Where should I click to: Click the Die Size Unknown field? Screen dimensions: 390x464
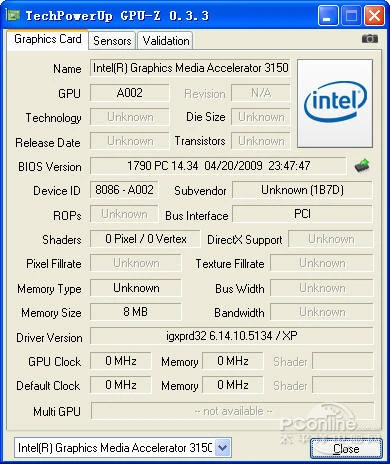[261, 117]
